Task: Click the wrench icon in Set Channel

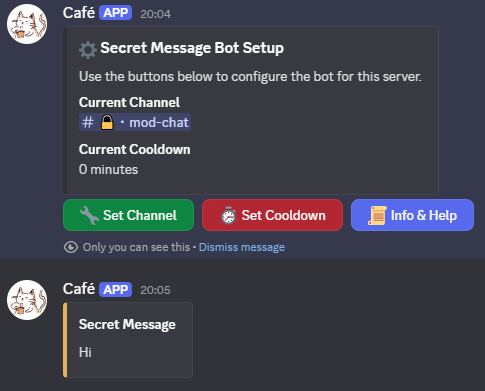Action: click(89, 215)
